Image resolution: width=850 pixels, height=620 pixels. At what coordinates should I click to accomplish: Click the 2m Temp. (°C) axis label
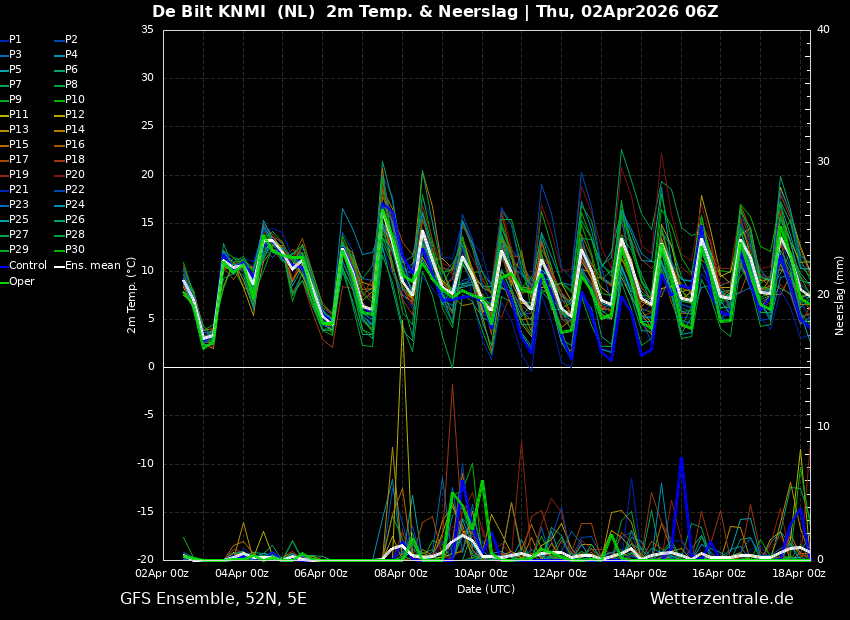point(132,294)
